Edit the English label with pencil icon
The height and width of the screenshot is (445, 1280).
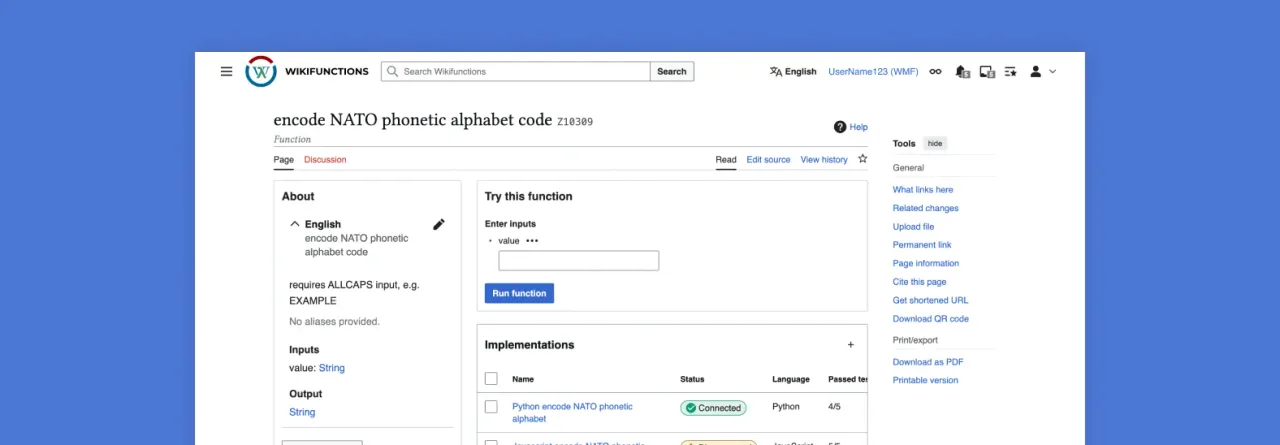pos(438,224)
